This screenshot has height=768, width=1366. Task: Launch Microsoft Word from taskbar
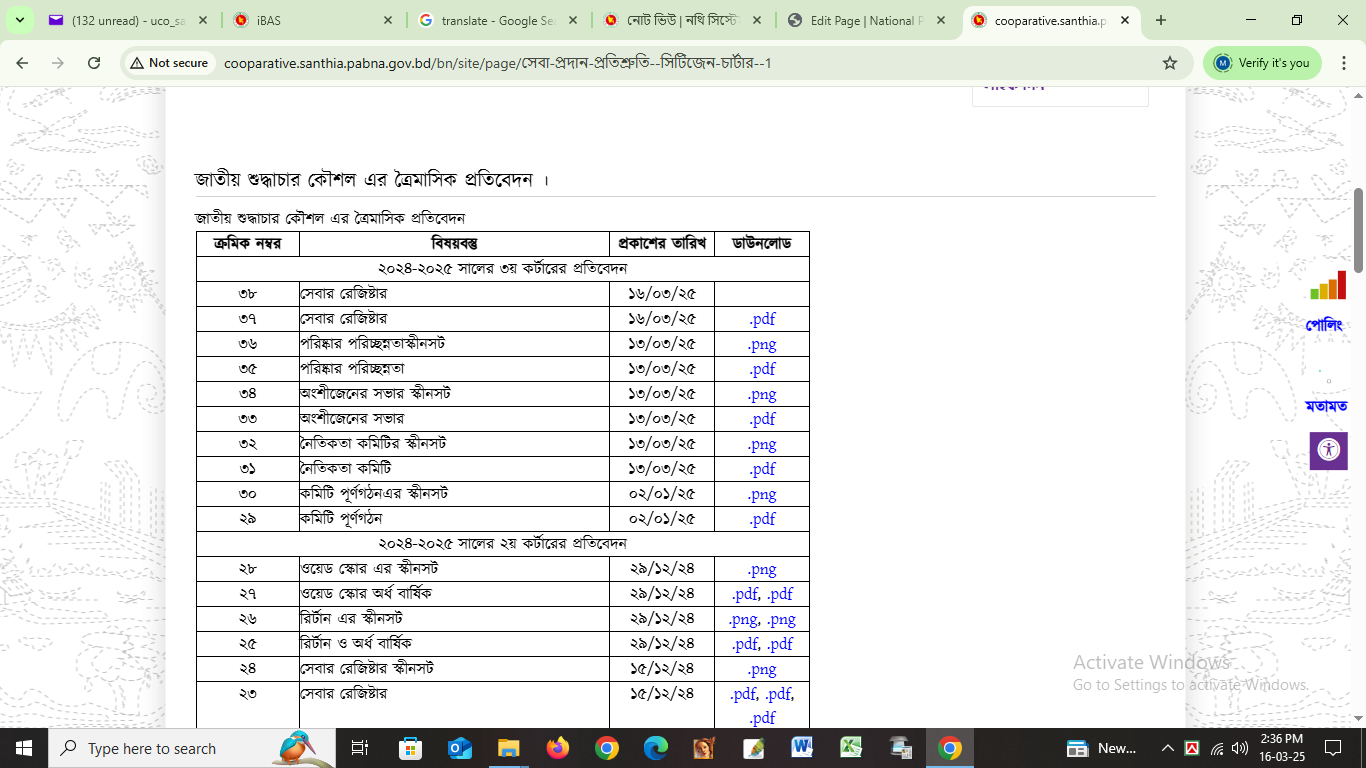802,748
